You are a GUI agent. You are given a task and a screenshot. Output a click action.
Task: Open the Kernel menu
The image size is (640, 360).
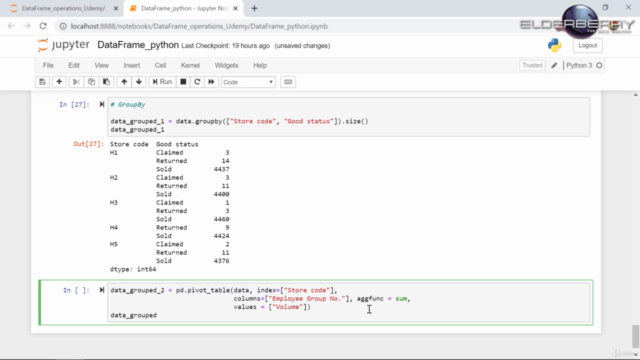coord(190,65)
